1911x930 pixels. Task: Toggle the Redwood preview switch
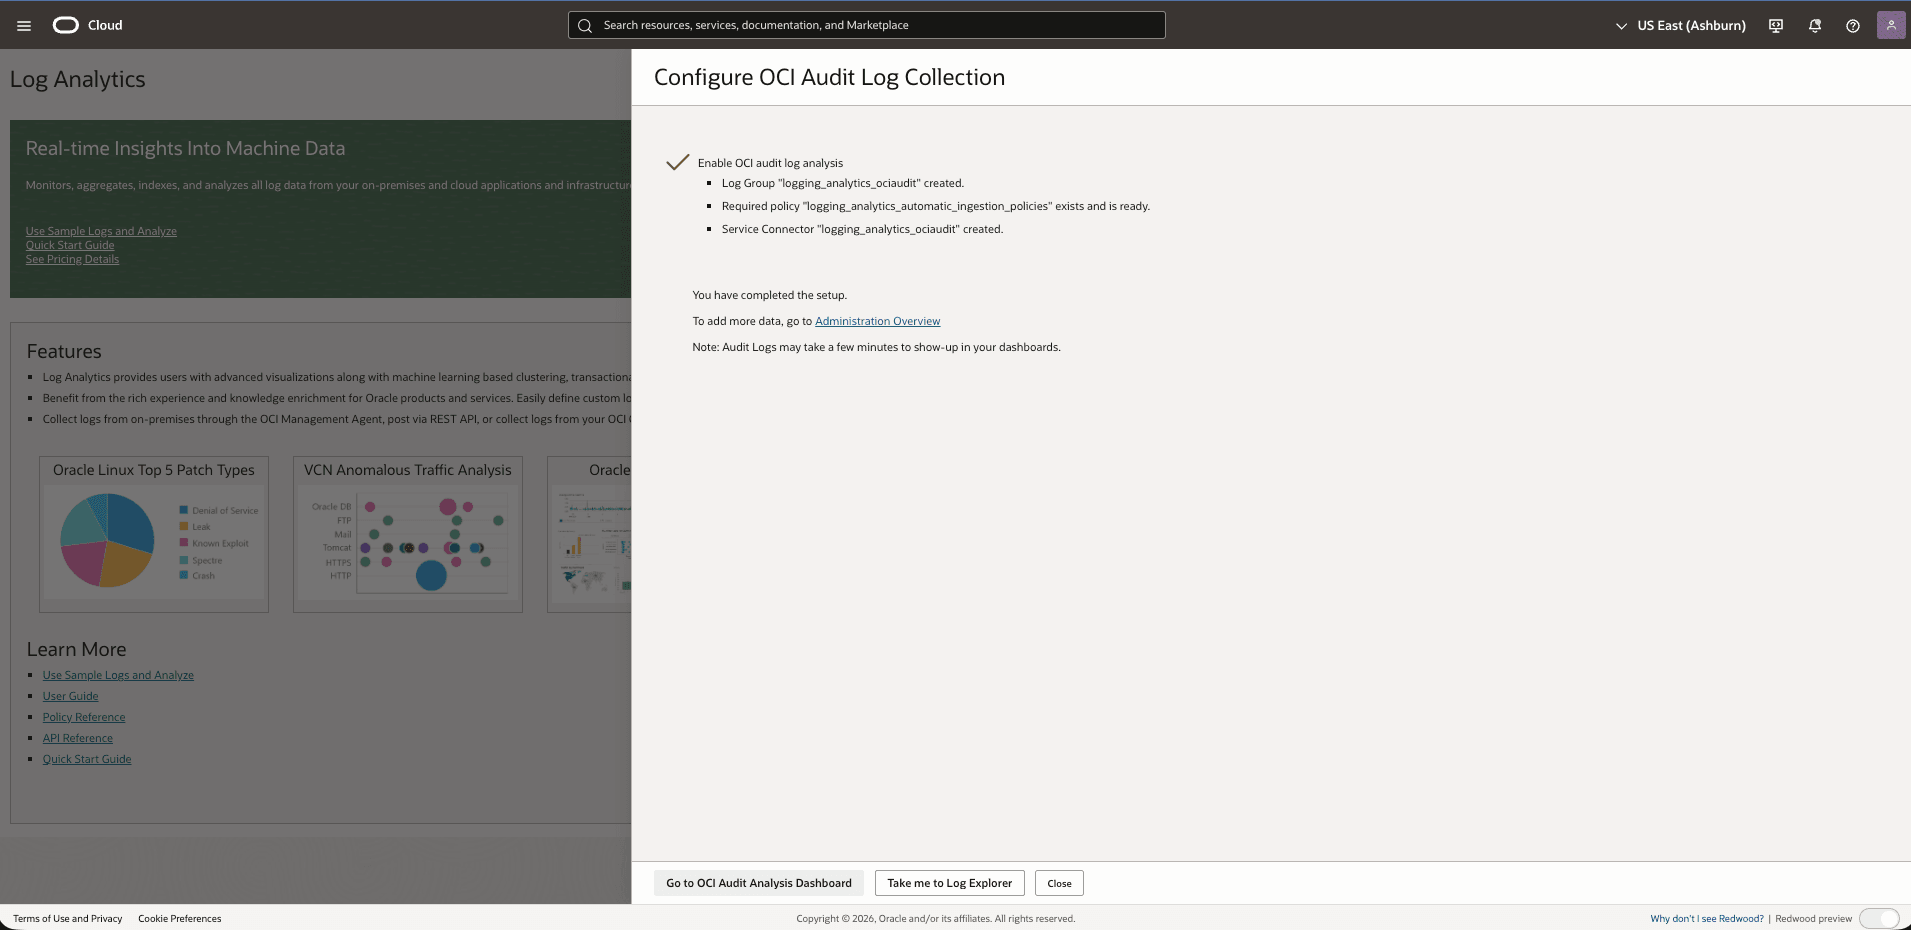1879,918
